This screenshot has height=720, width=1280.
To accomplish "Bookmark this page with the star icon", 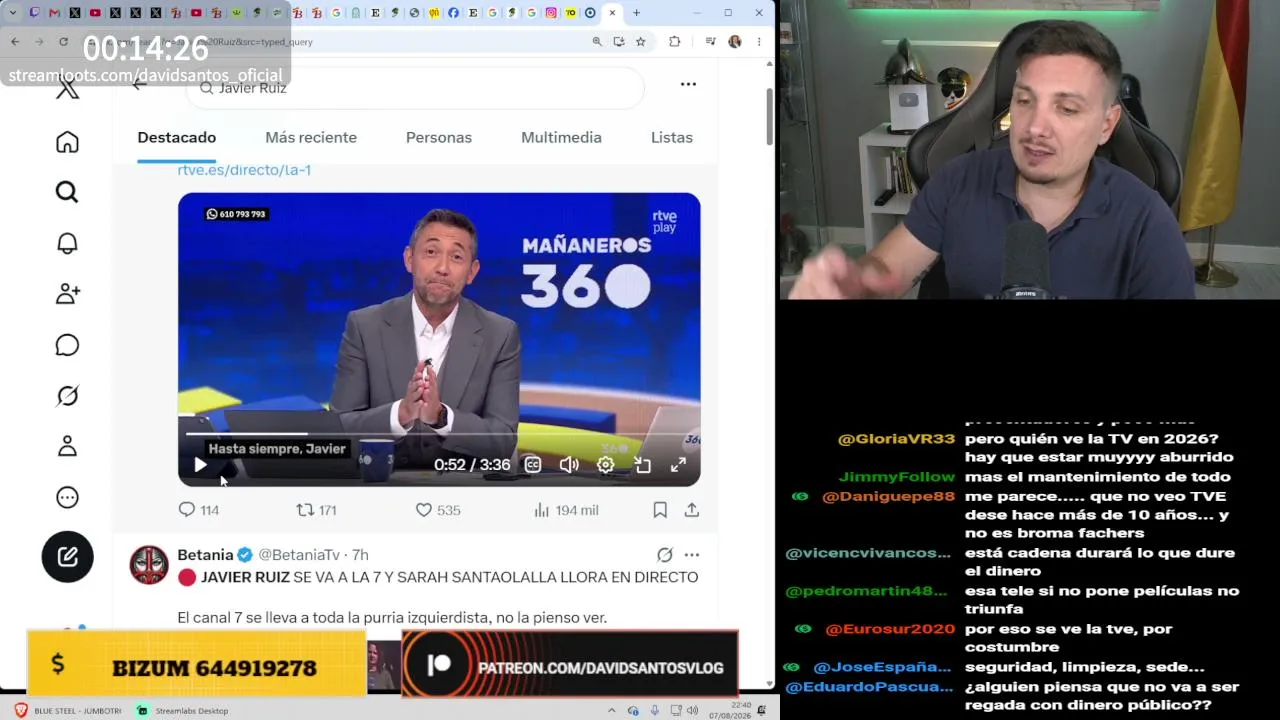I will 641,42.
